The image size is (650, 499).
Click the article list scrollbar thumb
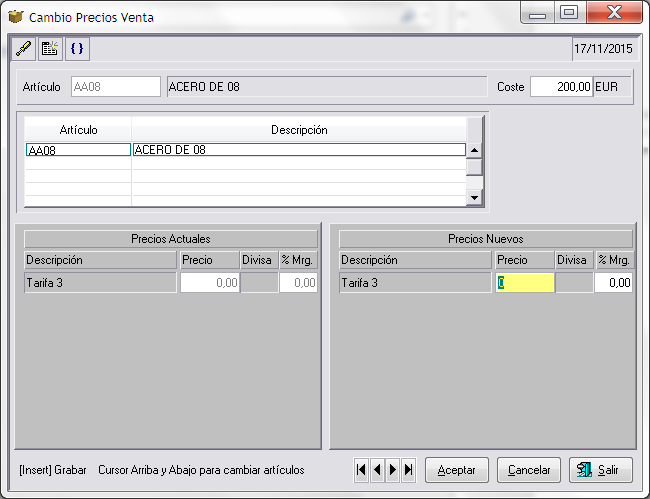(x=474, y=167)
